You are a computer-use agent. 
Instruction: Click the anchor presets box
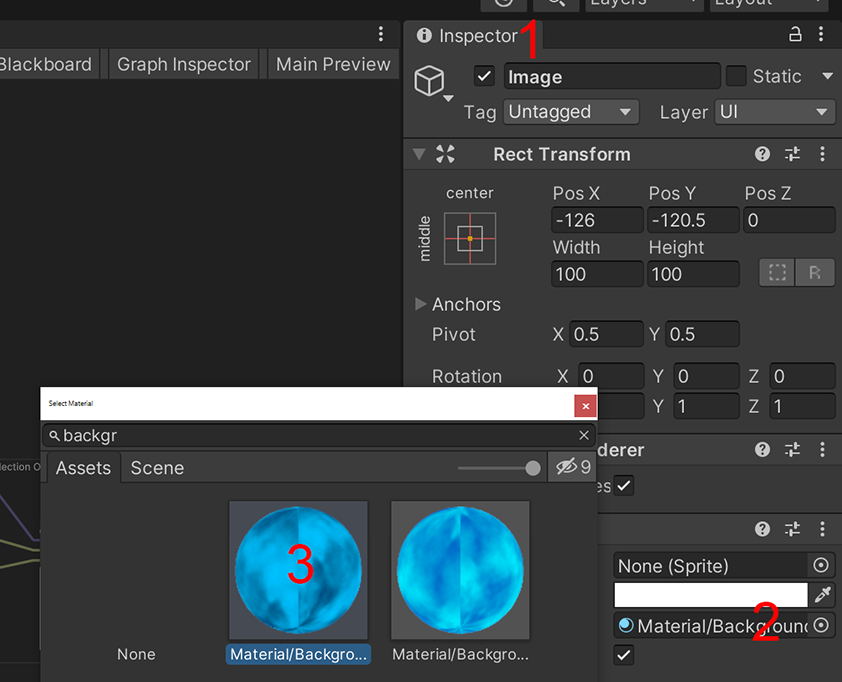470,238
